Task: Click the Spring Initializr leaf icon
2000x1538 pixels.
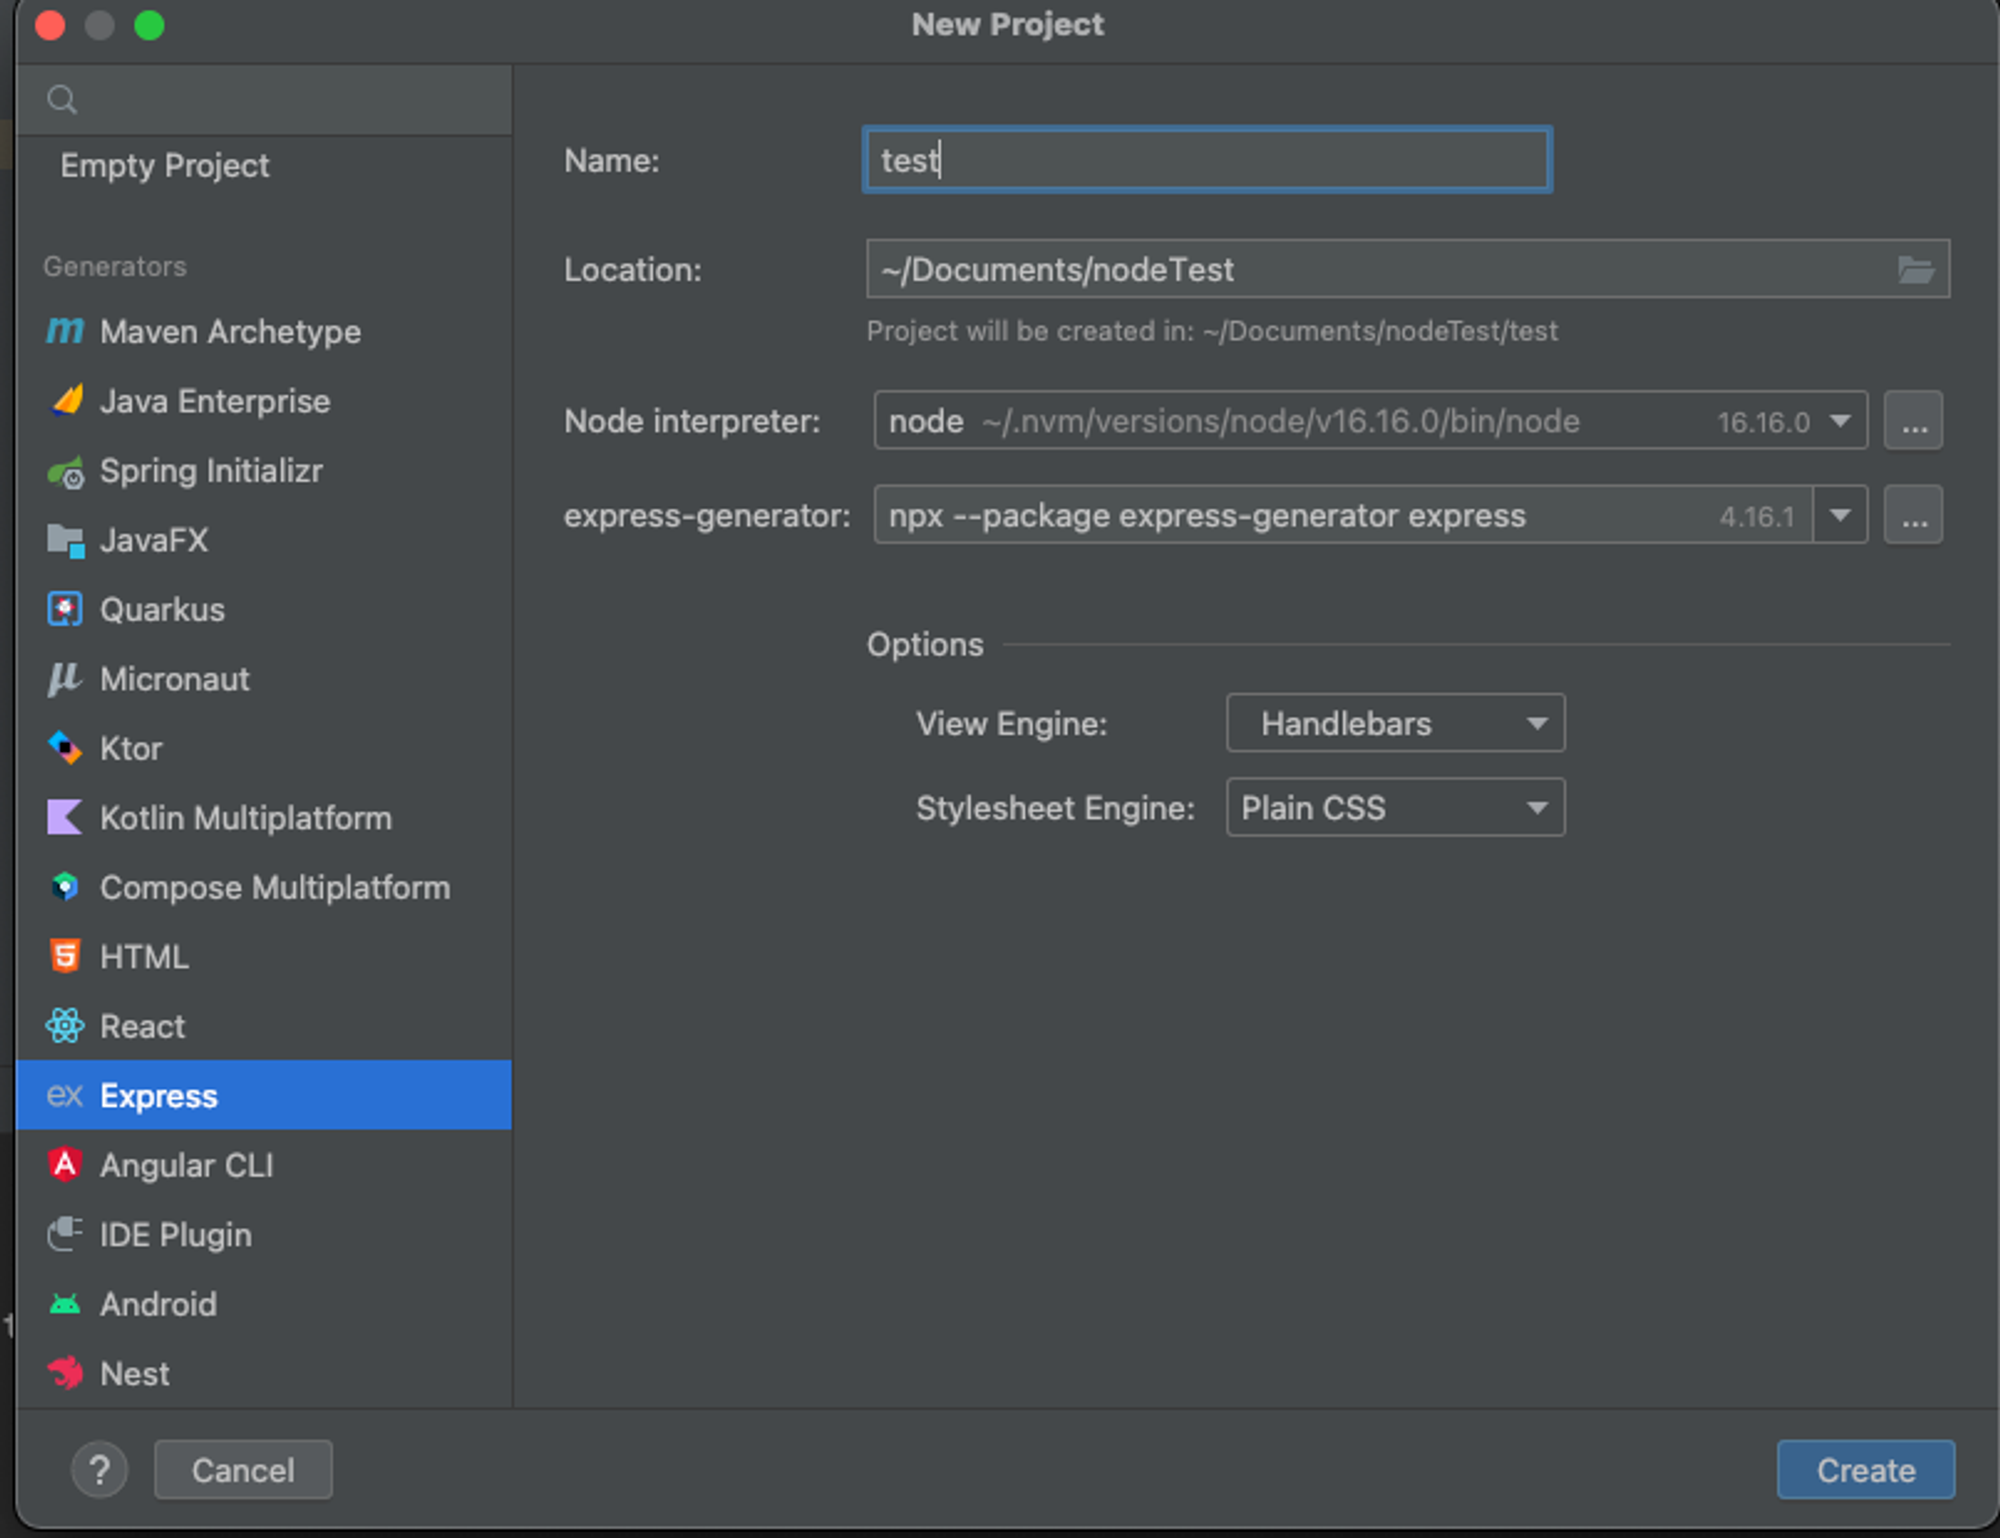Action: (x=65, y=471)
